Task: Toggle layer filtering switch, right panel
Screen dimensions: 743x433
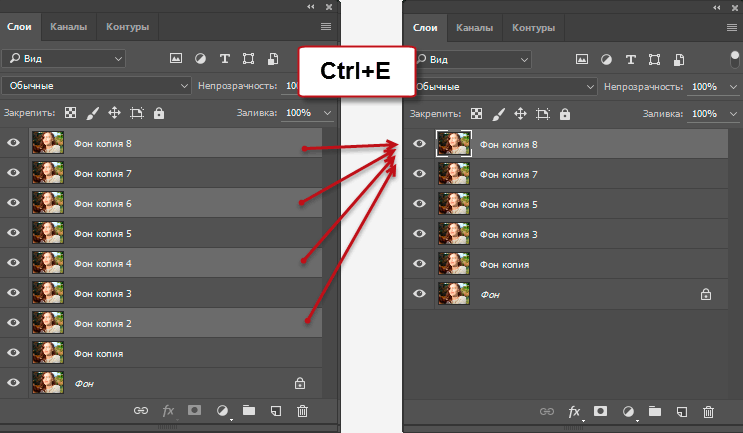Action: 734,60
